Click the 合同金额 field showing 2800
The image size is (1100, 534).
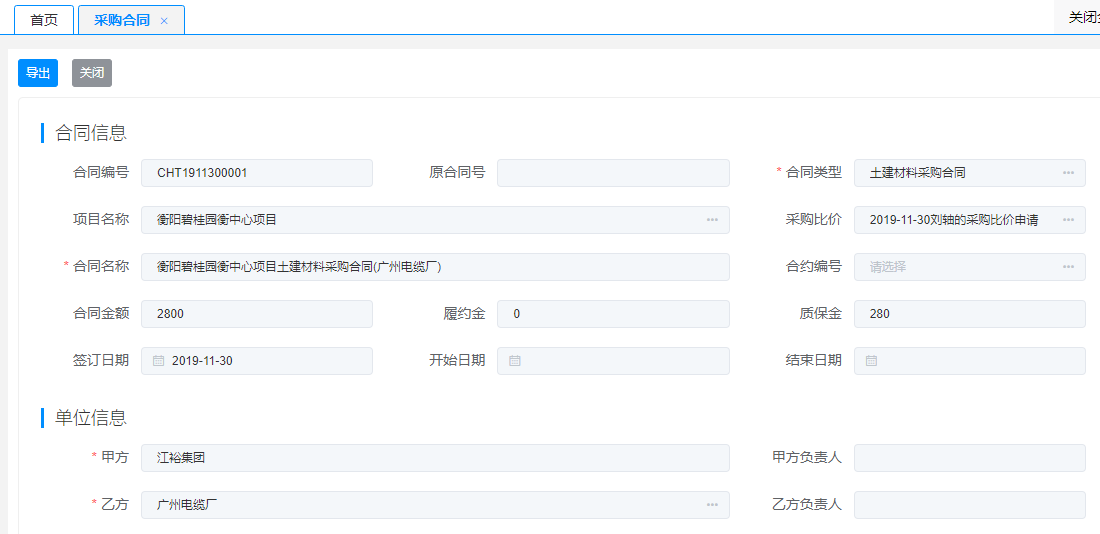coord(257,314)
